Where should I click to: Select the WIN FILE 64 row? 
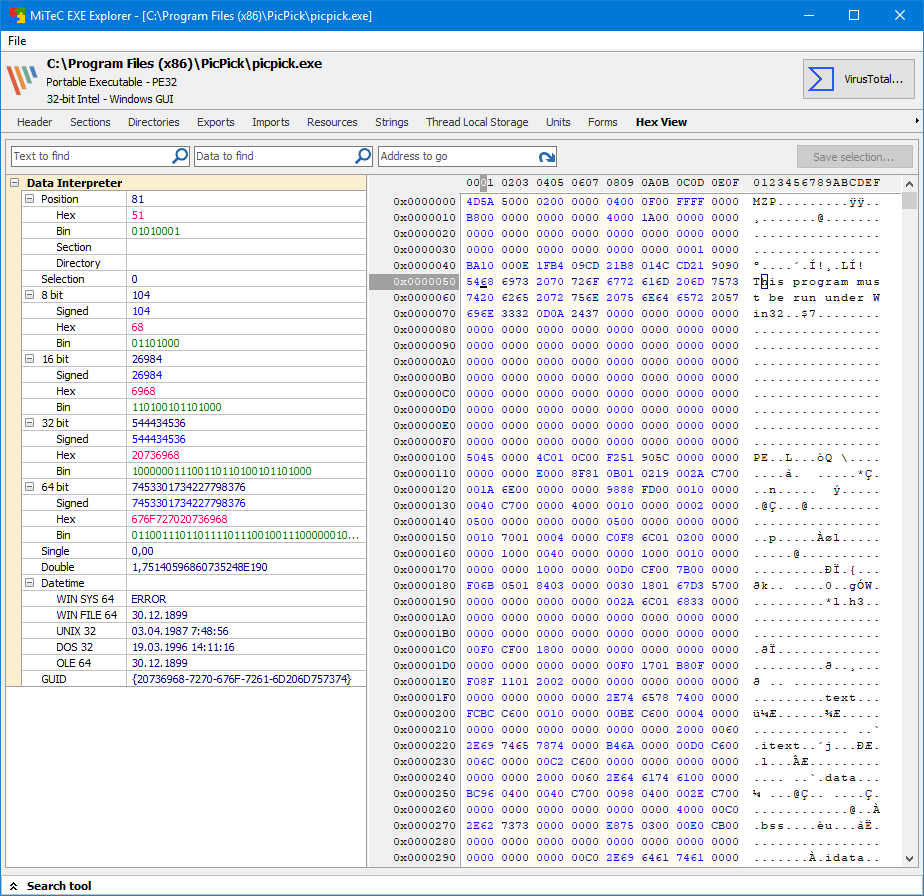(x=194, y=615)
